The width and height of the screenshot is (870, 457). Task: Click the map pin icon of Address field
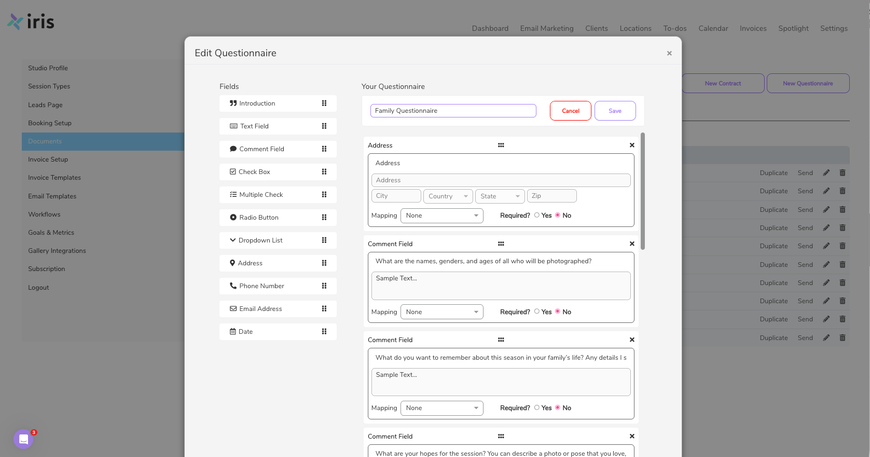coord(232,263)
